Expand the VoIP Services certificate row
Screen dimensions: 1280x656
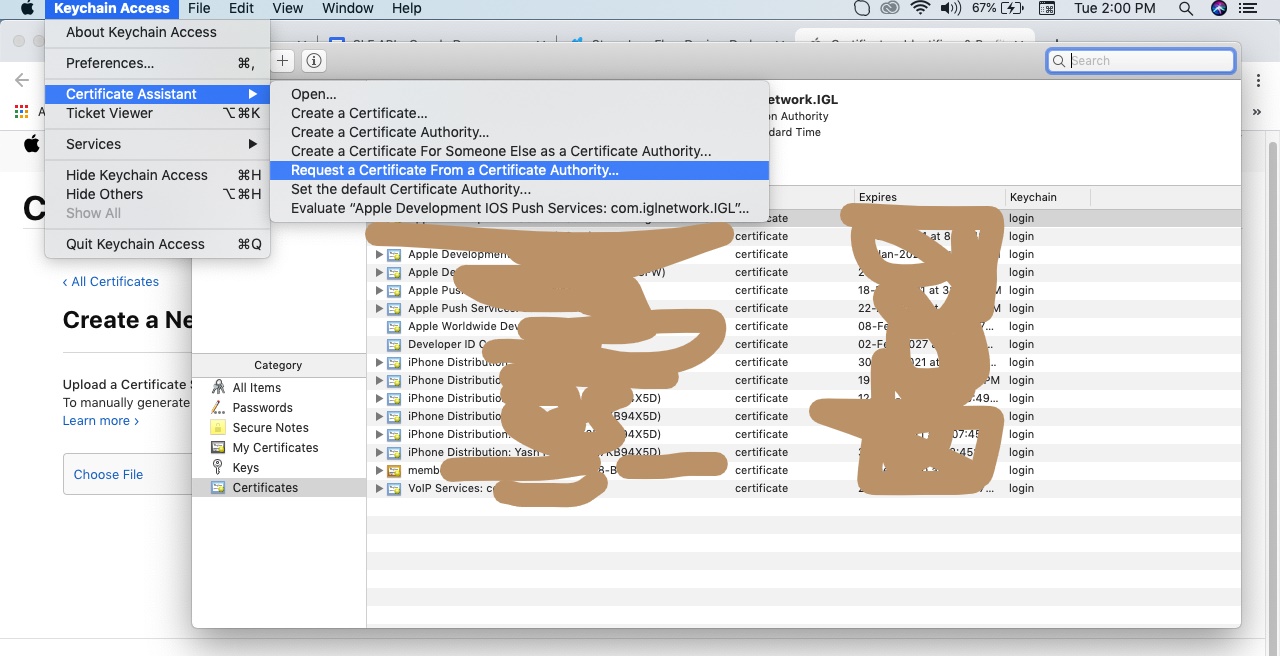pyautogui.click(x=379, y=489)
